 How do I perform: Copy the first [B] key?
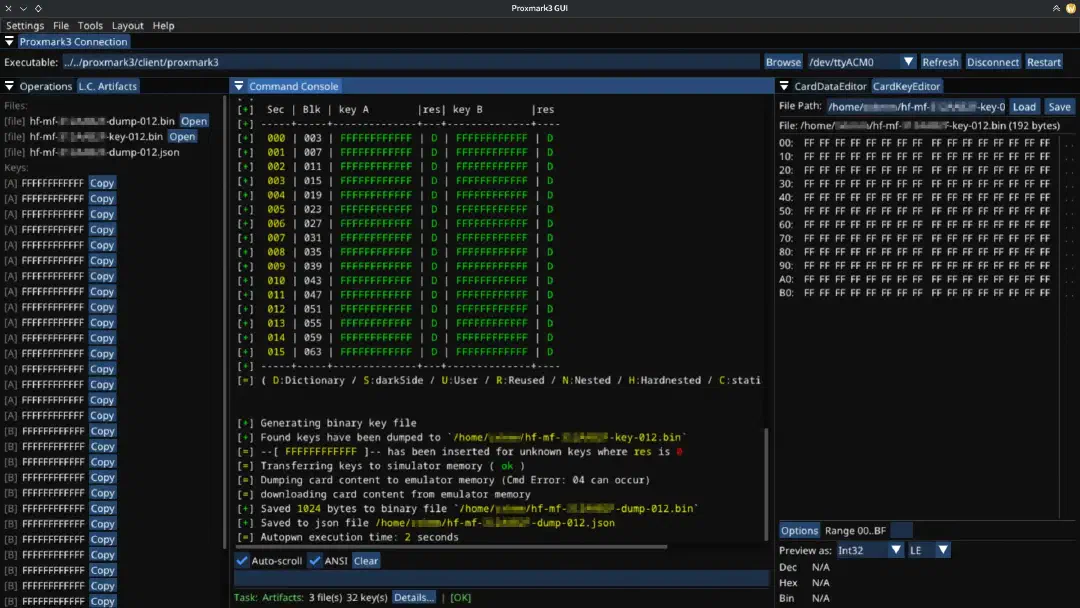103,431
